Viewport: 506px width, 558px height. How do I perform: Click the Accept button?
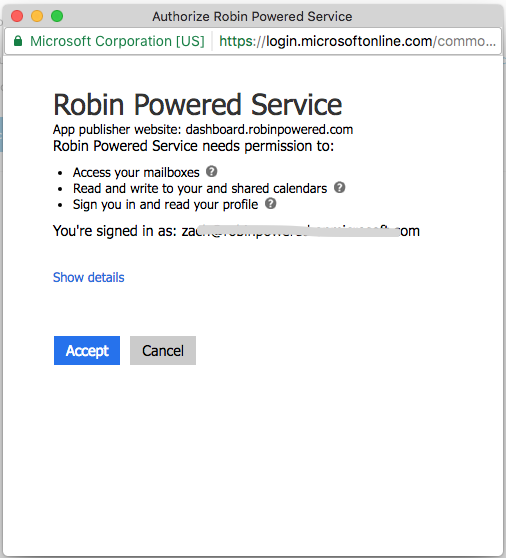pyautogui.click(x=87, y=351)
